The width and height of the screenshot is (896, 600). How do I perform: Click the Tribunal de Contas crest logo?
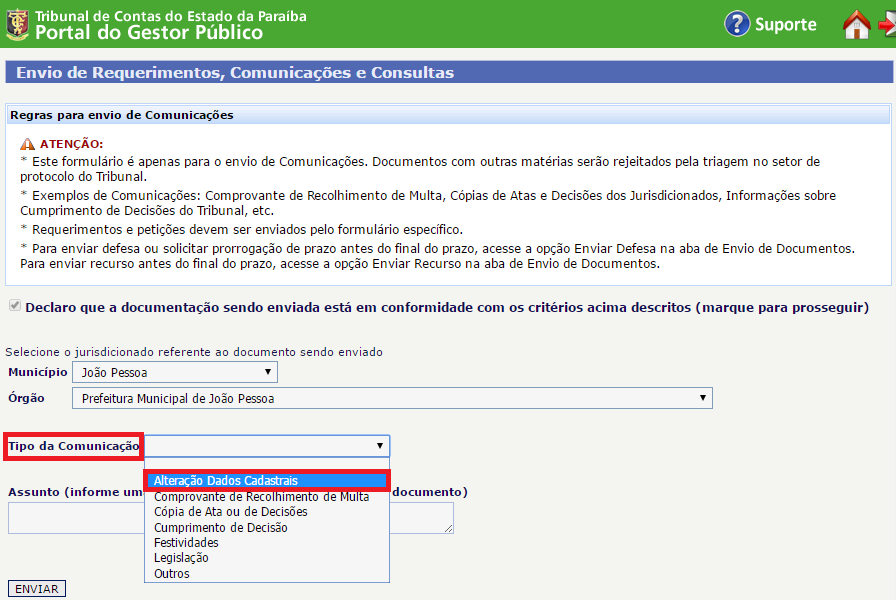coord(17,24)
